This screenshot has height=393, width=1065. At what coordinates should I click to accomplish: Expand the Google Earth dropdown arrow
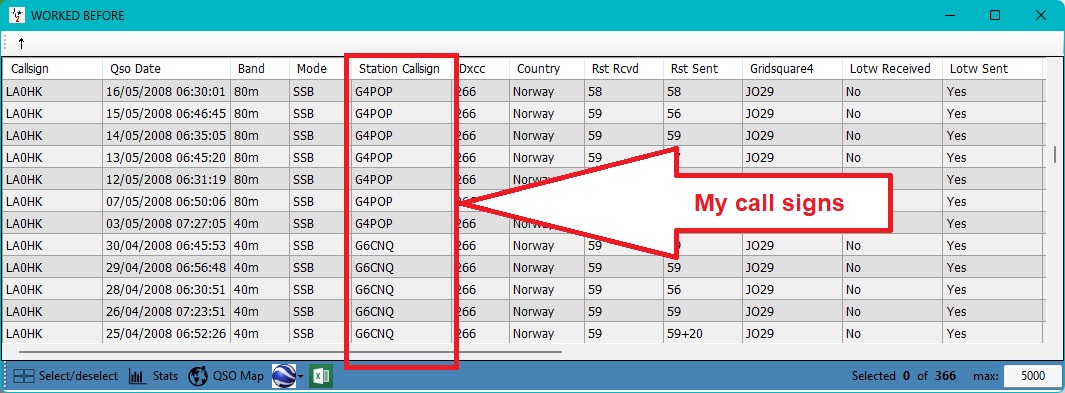pos(300,377)
